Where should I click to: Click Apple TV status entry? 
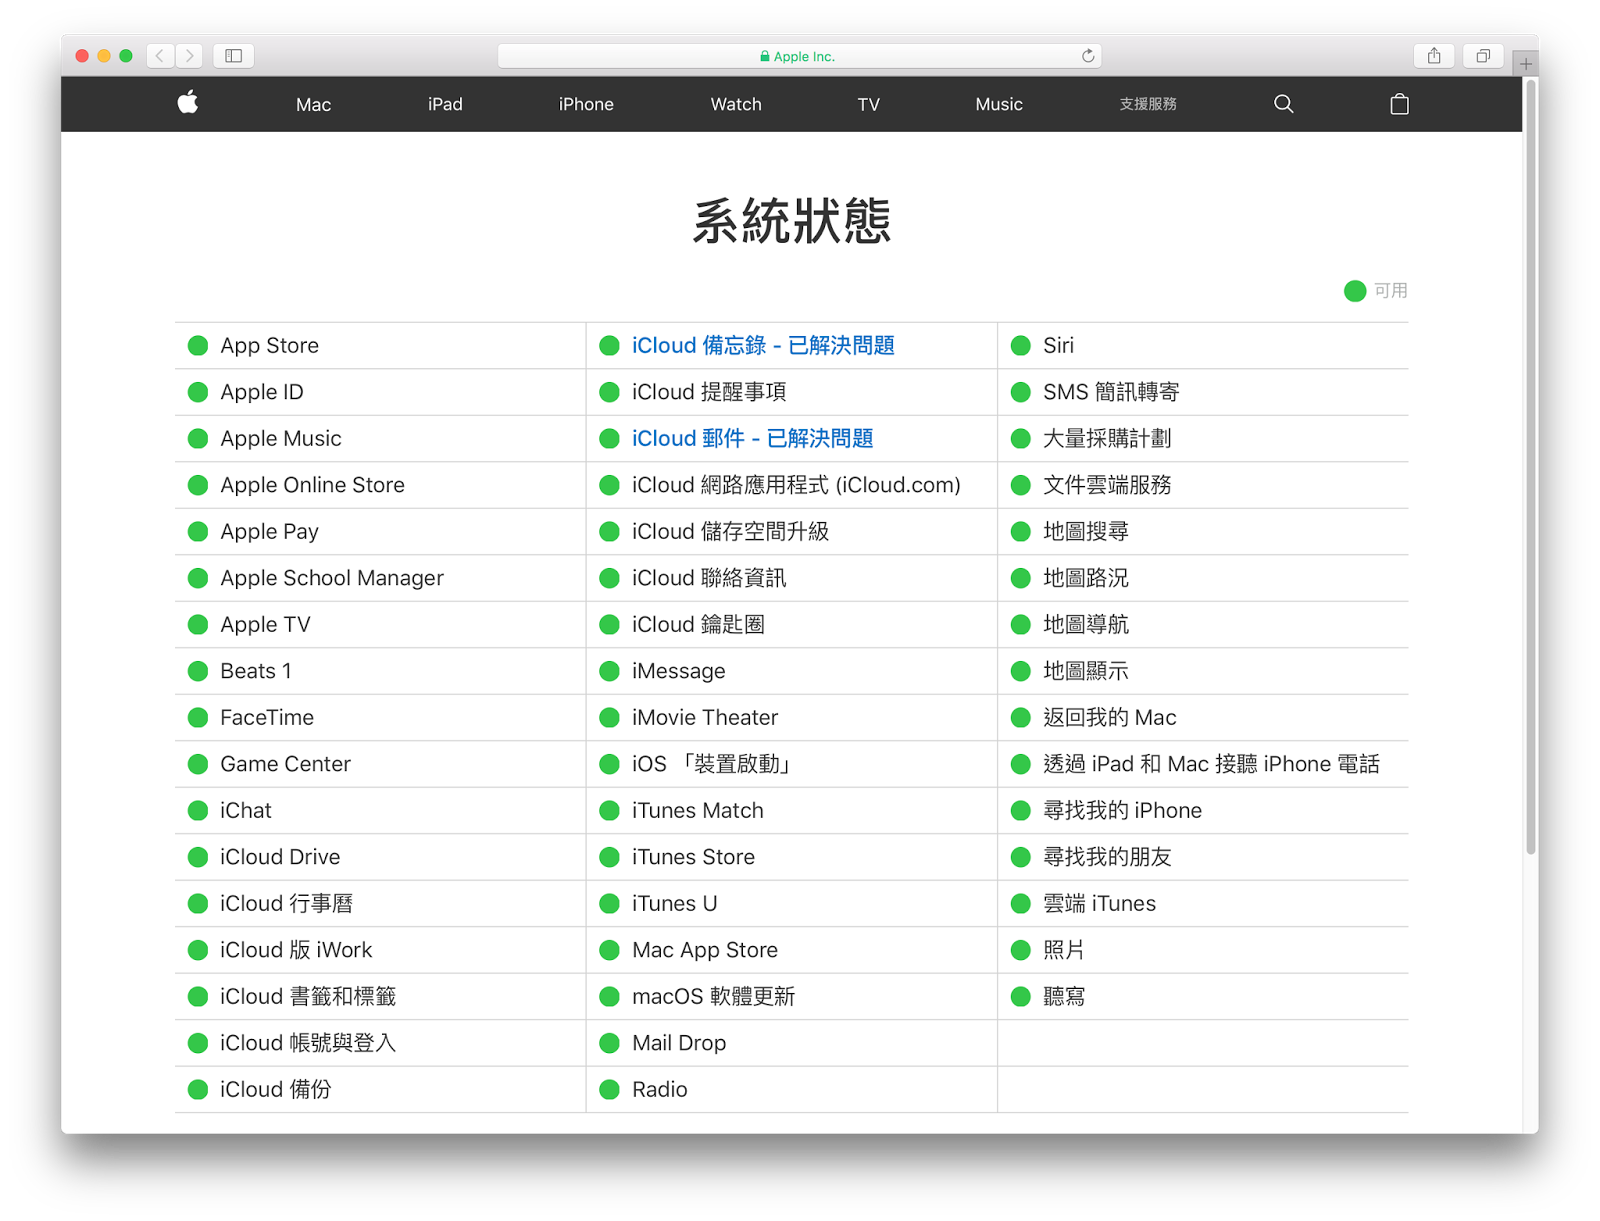pos(266,625)
